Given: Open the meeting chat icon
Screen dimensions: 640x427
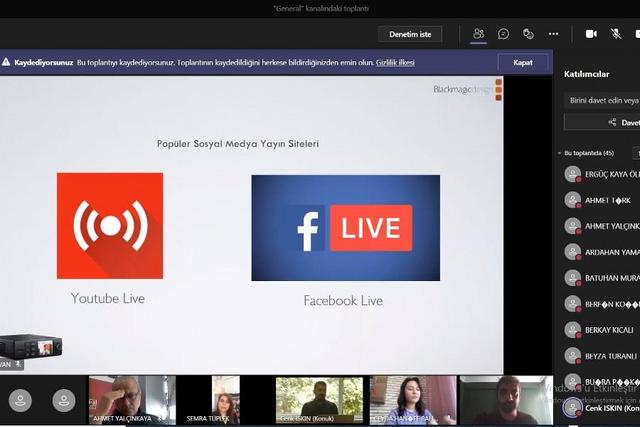Looking at the screenshot, I should tap(503, 34).
